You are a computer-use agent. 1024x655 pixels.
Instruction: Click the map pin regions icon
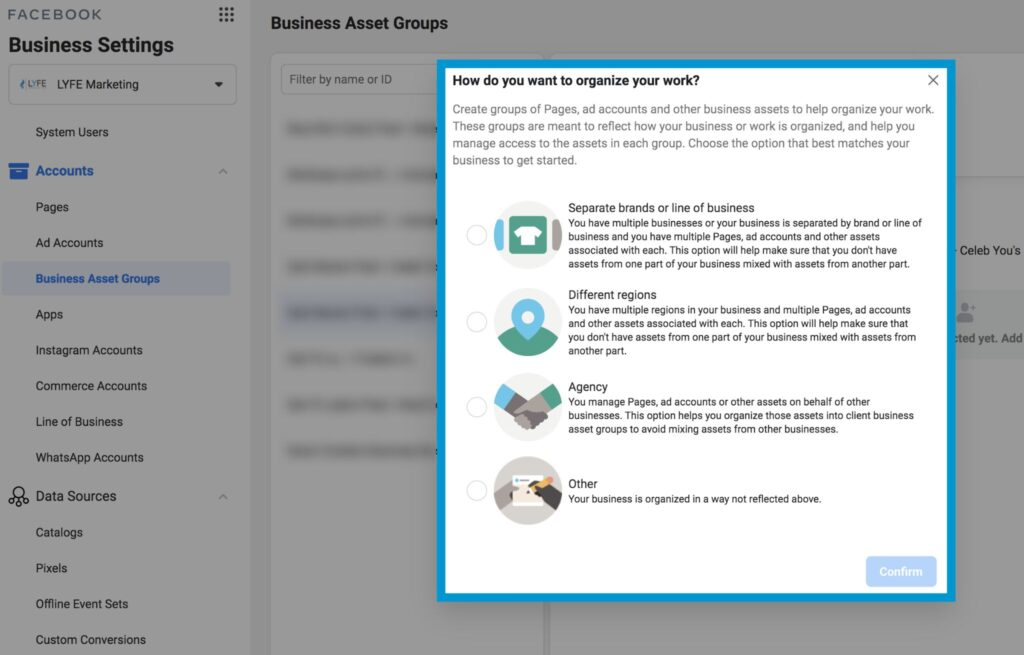pos(527,322)
